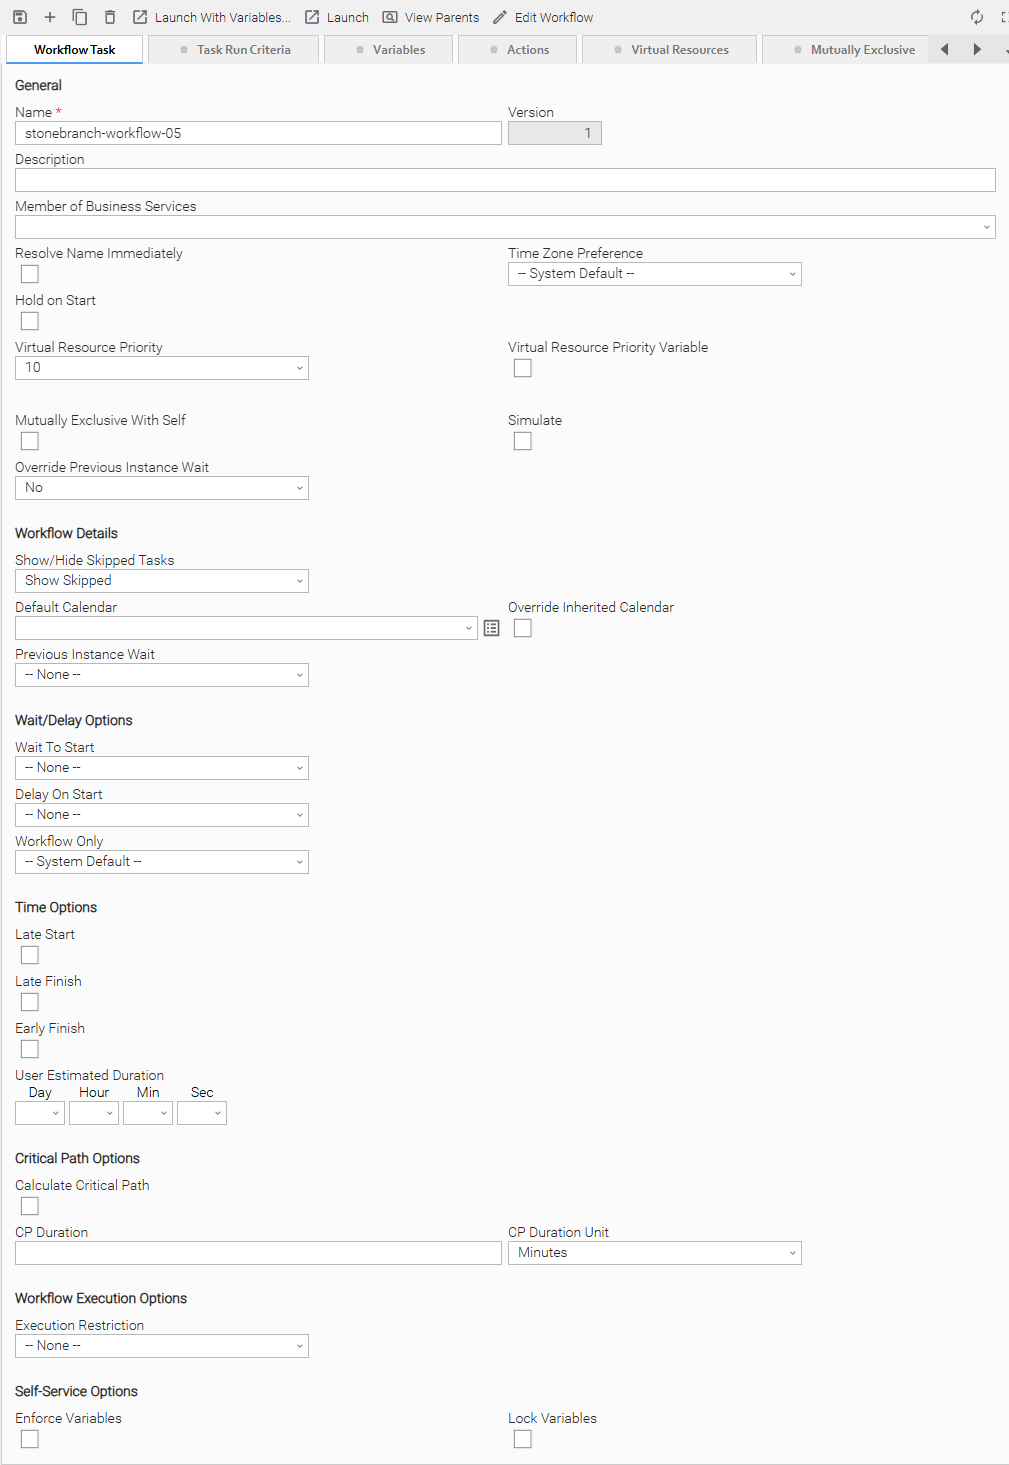Click the Save icon in toolbar
1009x1465 pixels.
coord(20,17)
